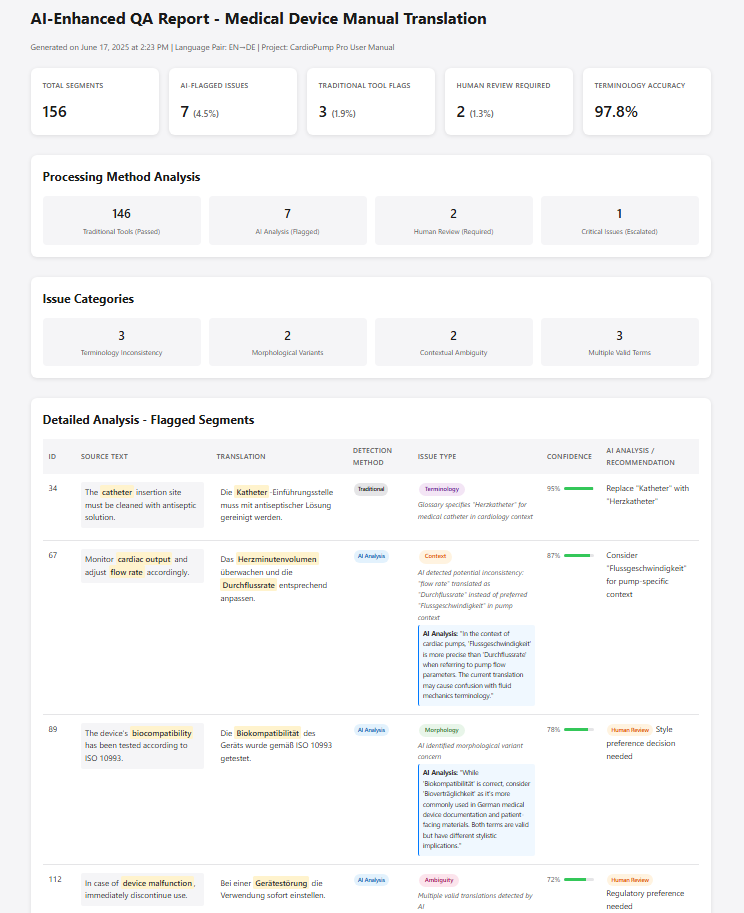
Task: Click highlighted term 'Durchflussrate'
Action: pos(249,585)
